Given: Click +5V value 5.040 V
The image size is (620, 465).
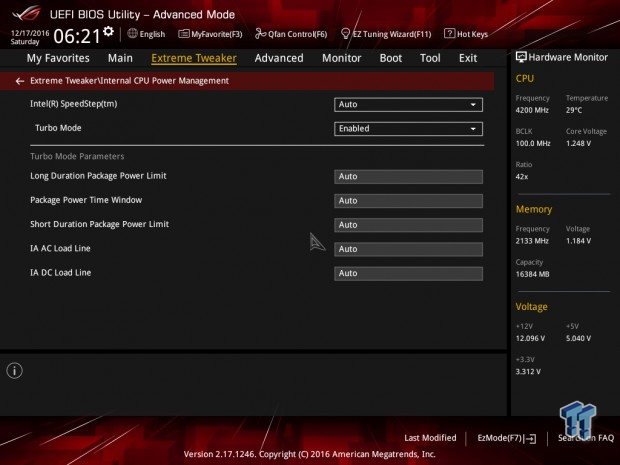Looking at the screenshot, I should click(x=578, y=339).
